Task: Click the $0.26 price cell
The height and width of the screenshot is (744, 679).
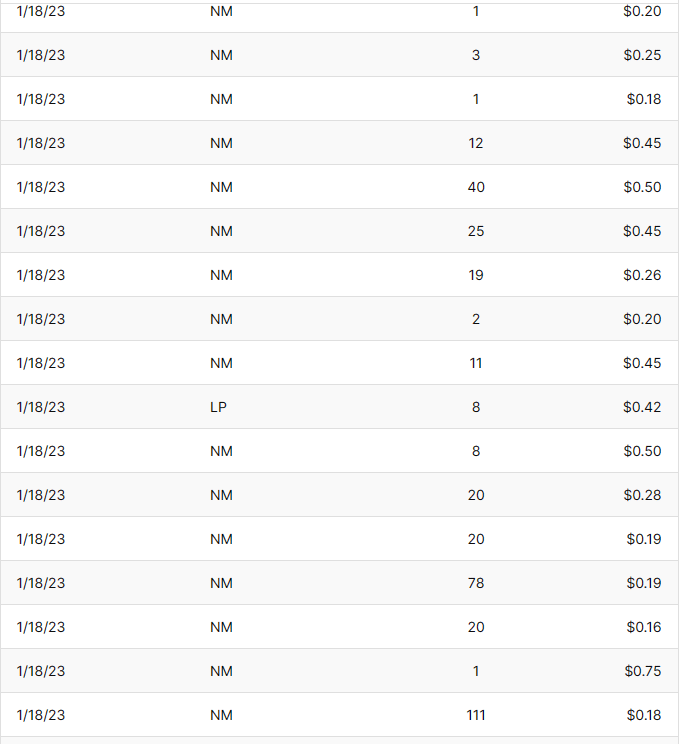Action: coord(642,275)
